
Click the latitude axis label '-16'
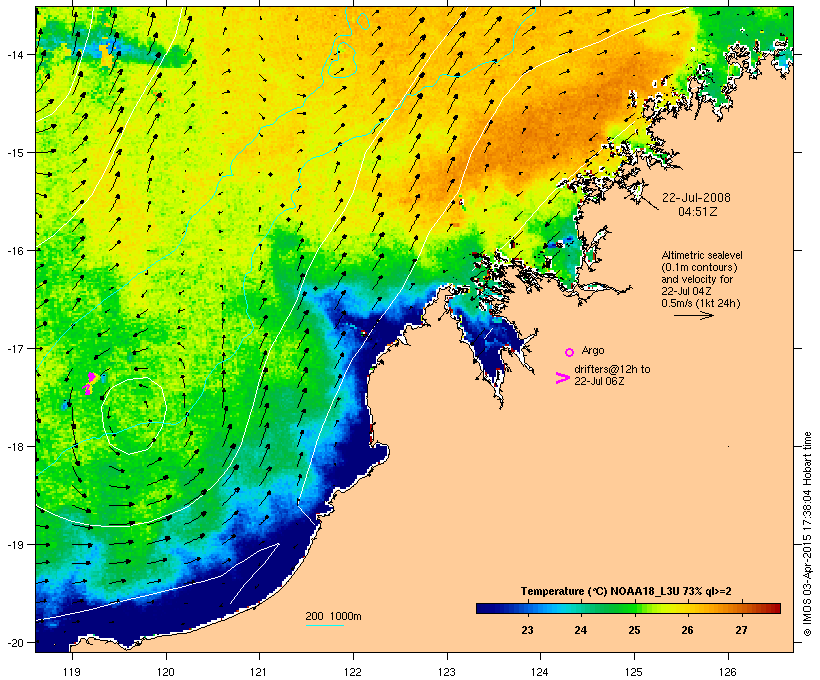(x=14, y=251)
